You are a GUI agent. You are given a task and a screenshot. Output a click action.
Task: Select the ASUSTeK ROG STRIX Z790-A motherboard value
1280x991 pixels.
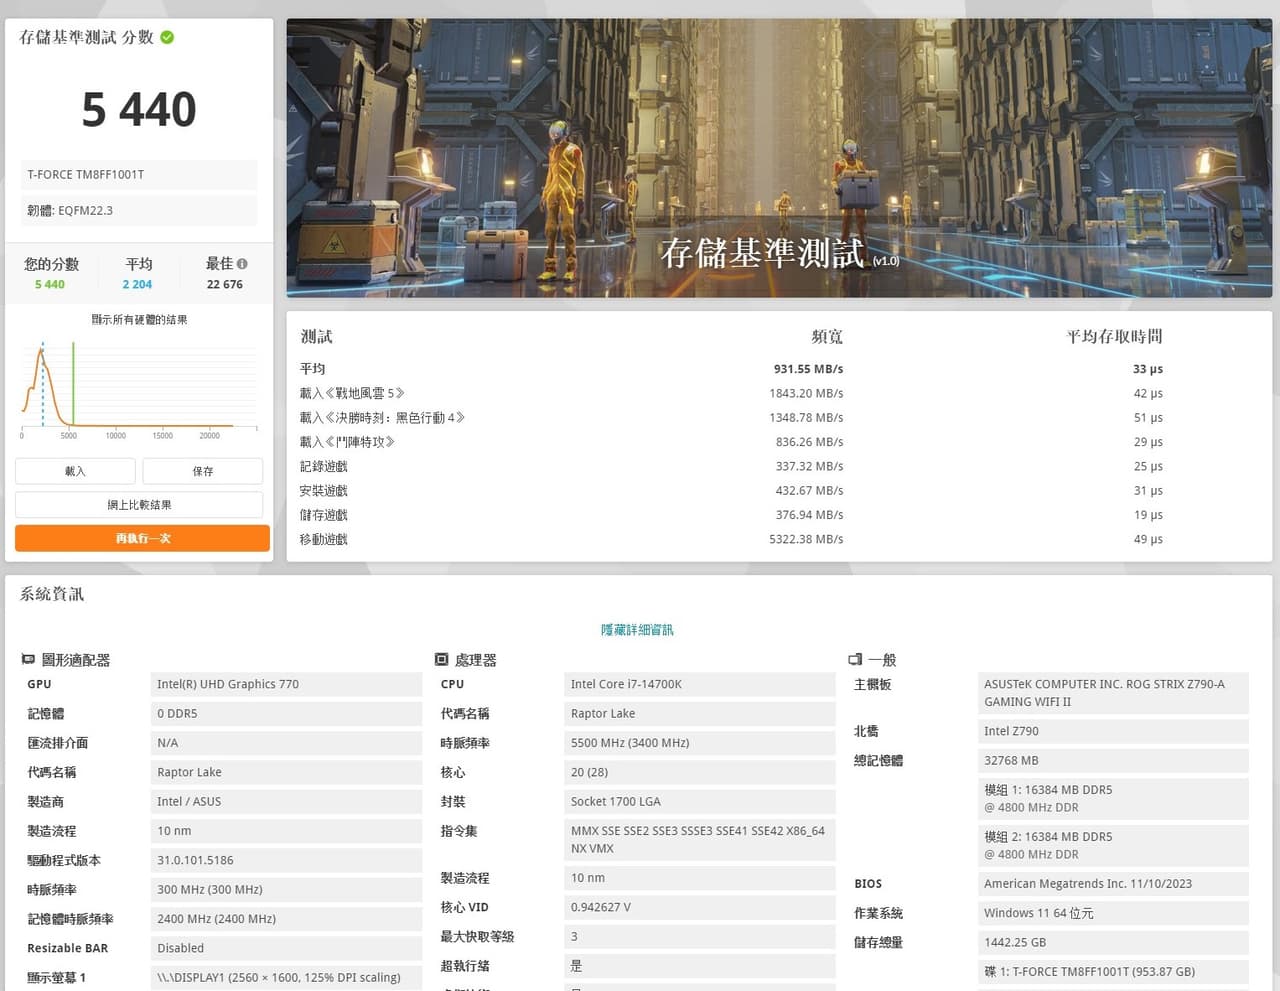point(1113,693)
